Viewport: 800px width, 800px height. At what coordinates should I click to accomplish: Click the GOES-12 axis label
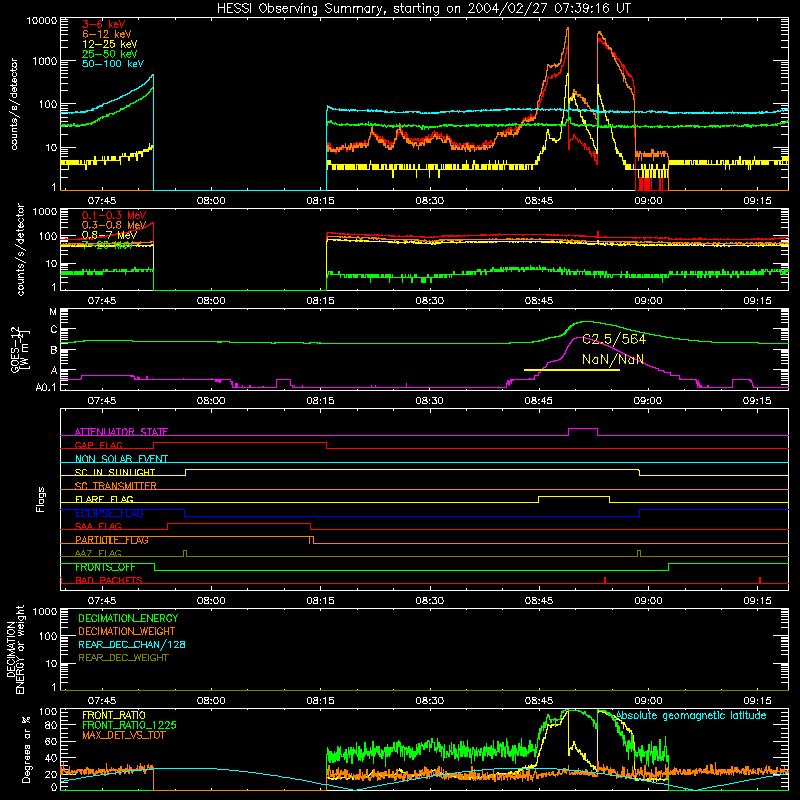(x=20, y=349)
